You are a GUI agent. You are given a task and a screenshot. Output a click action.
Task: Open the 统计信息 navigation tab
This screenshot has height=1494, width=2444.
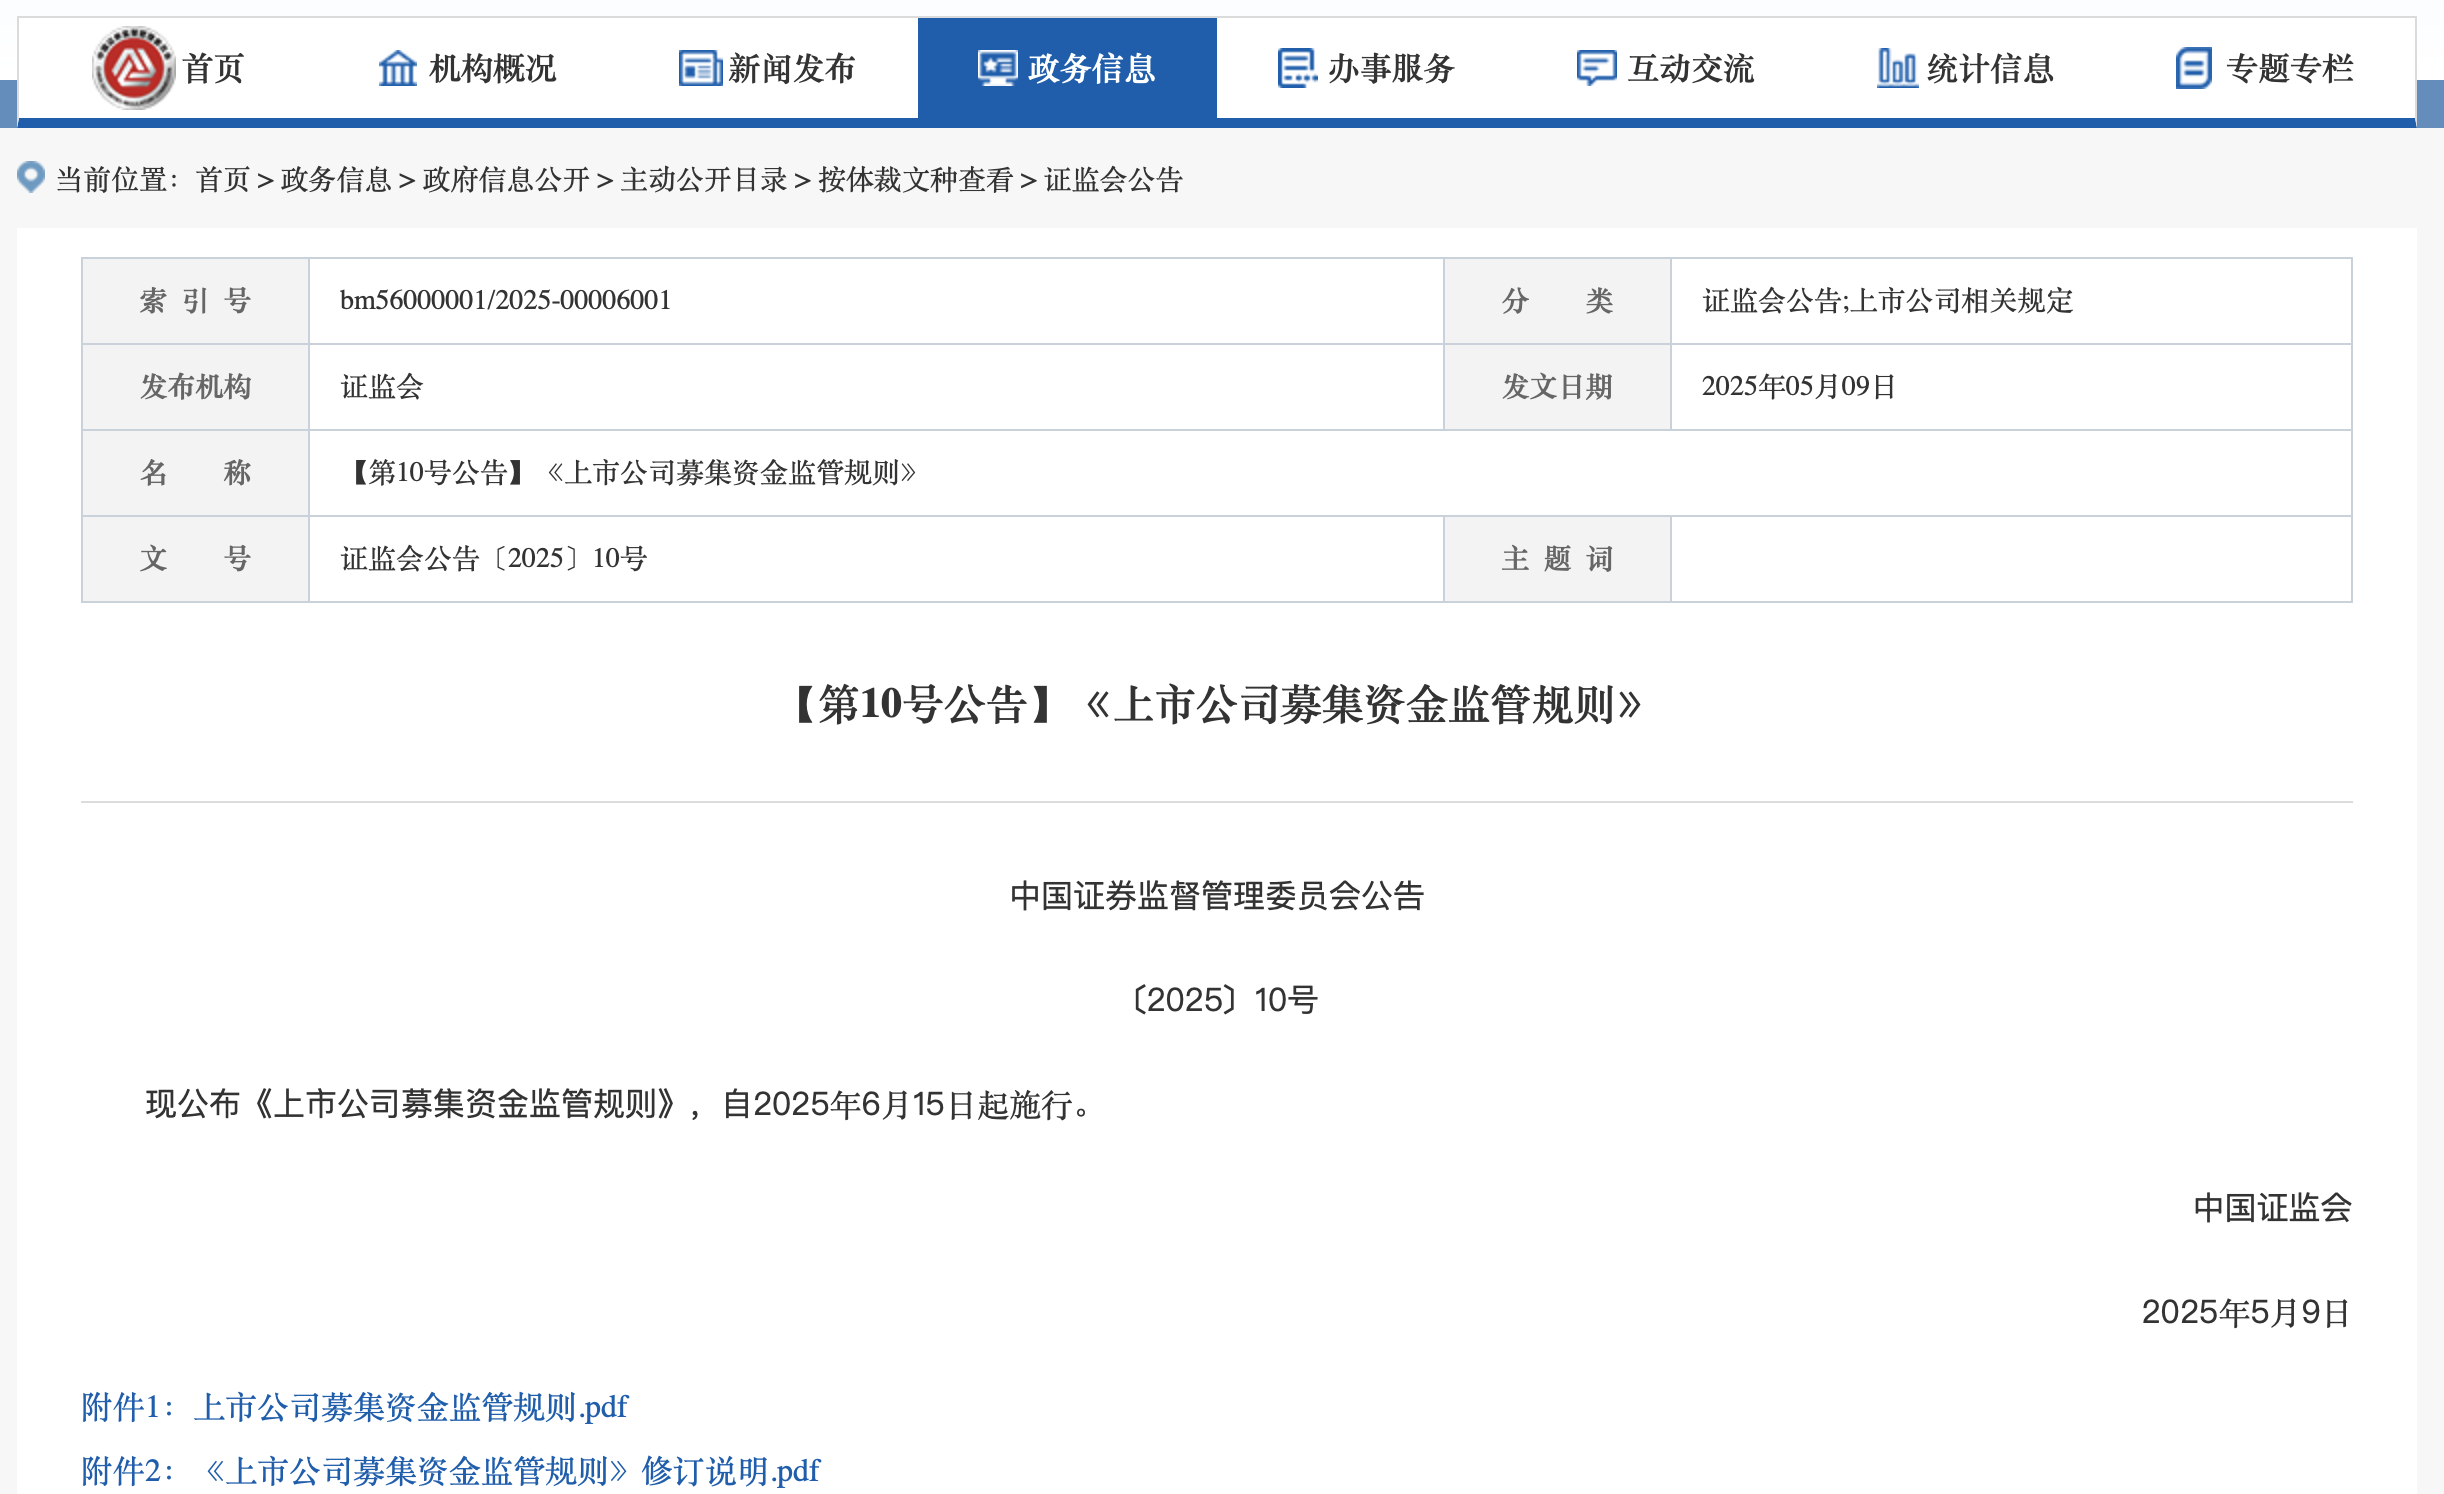click(1989, 68)
